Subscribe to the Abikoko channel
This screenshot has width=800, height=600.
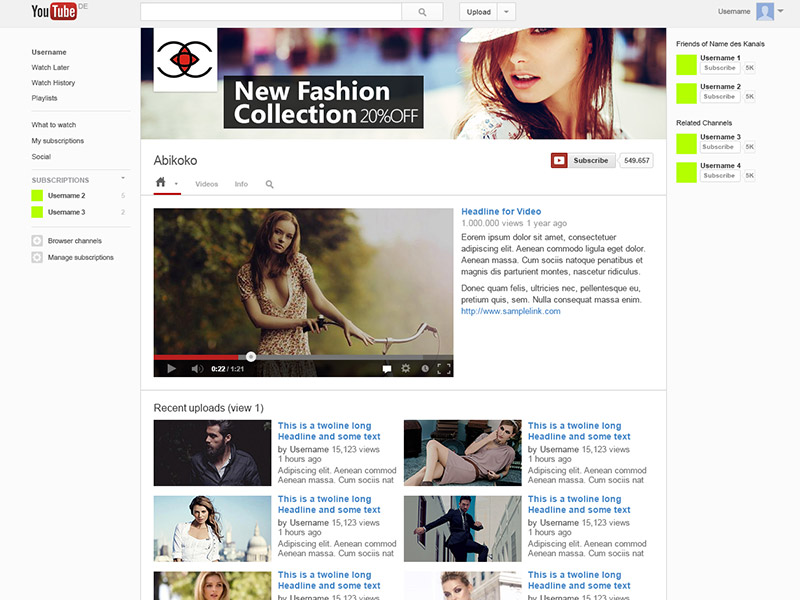[591, 160]
